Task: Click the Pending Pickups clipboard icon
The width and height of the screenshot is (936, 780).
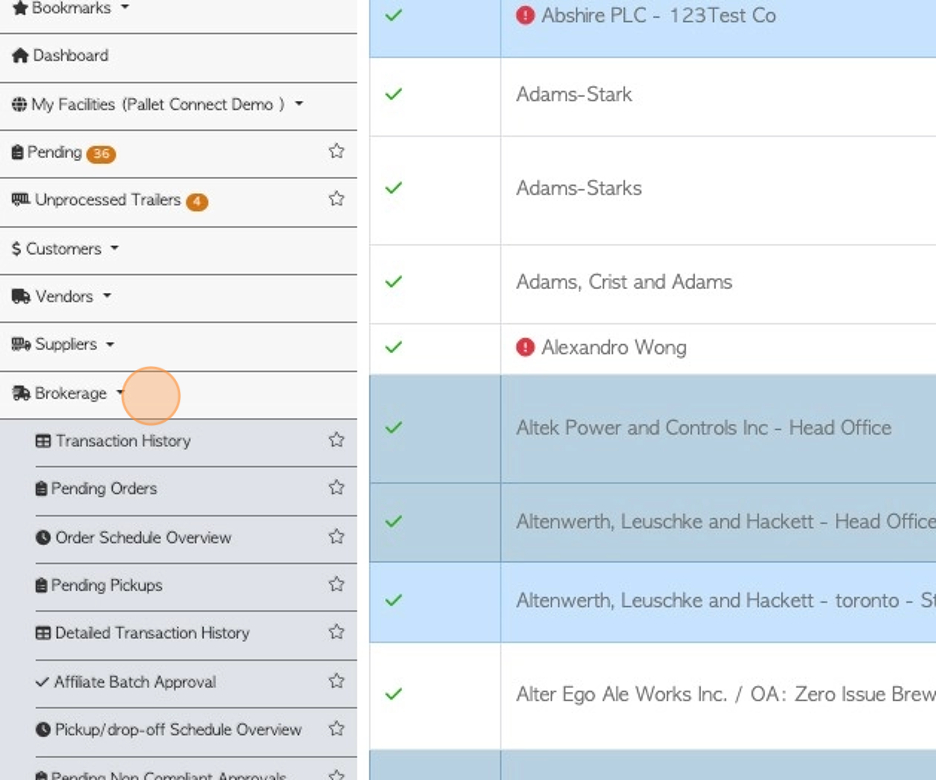Action: pos(41,585)
